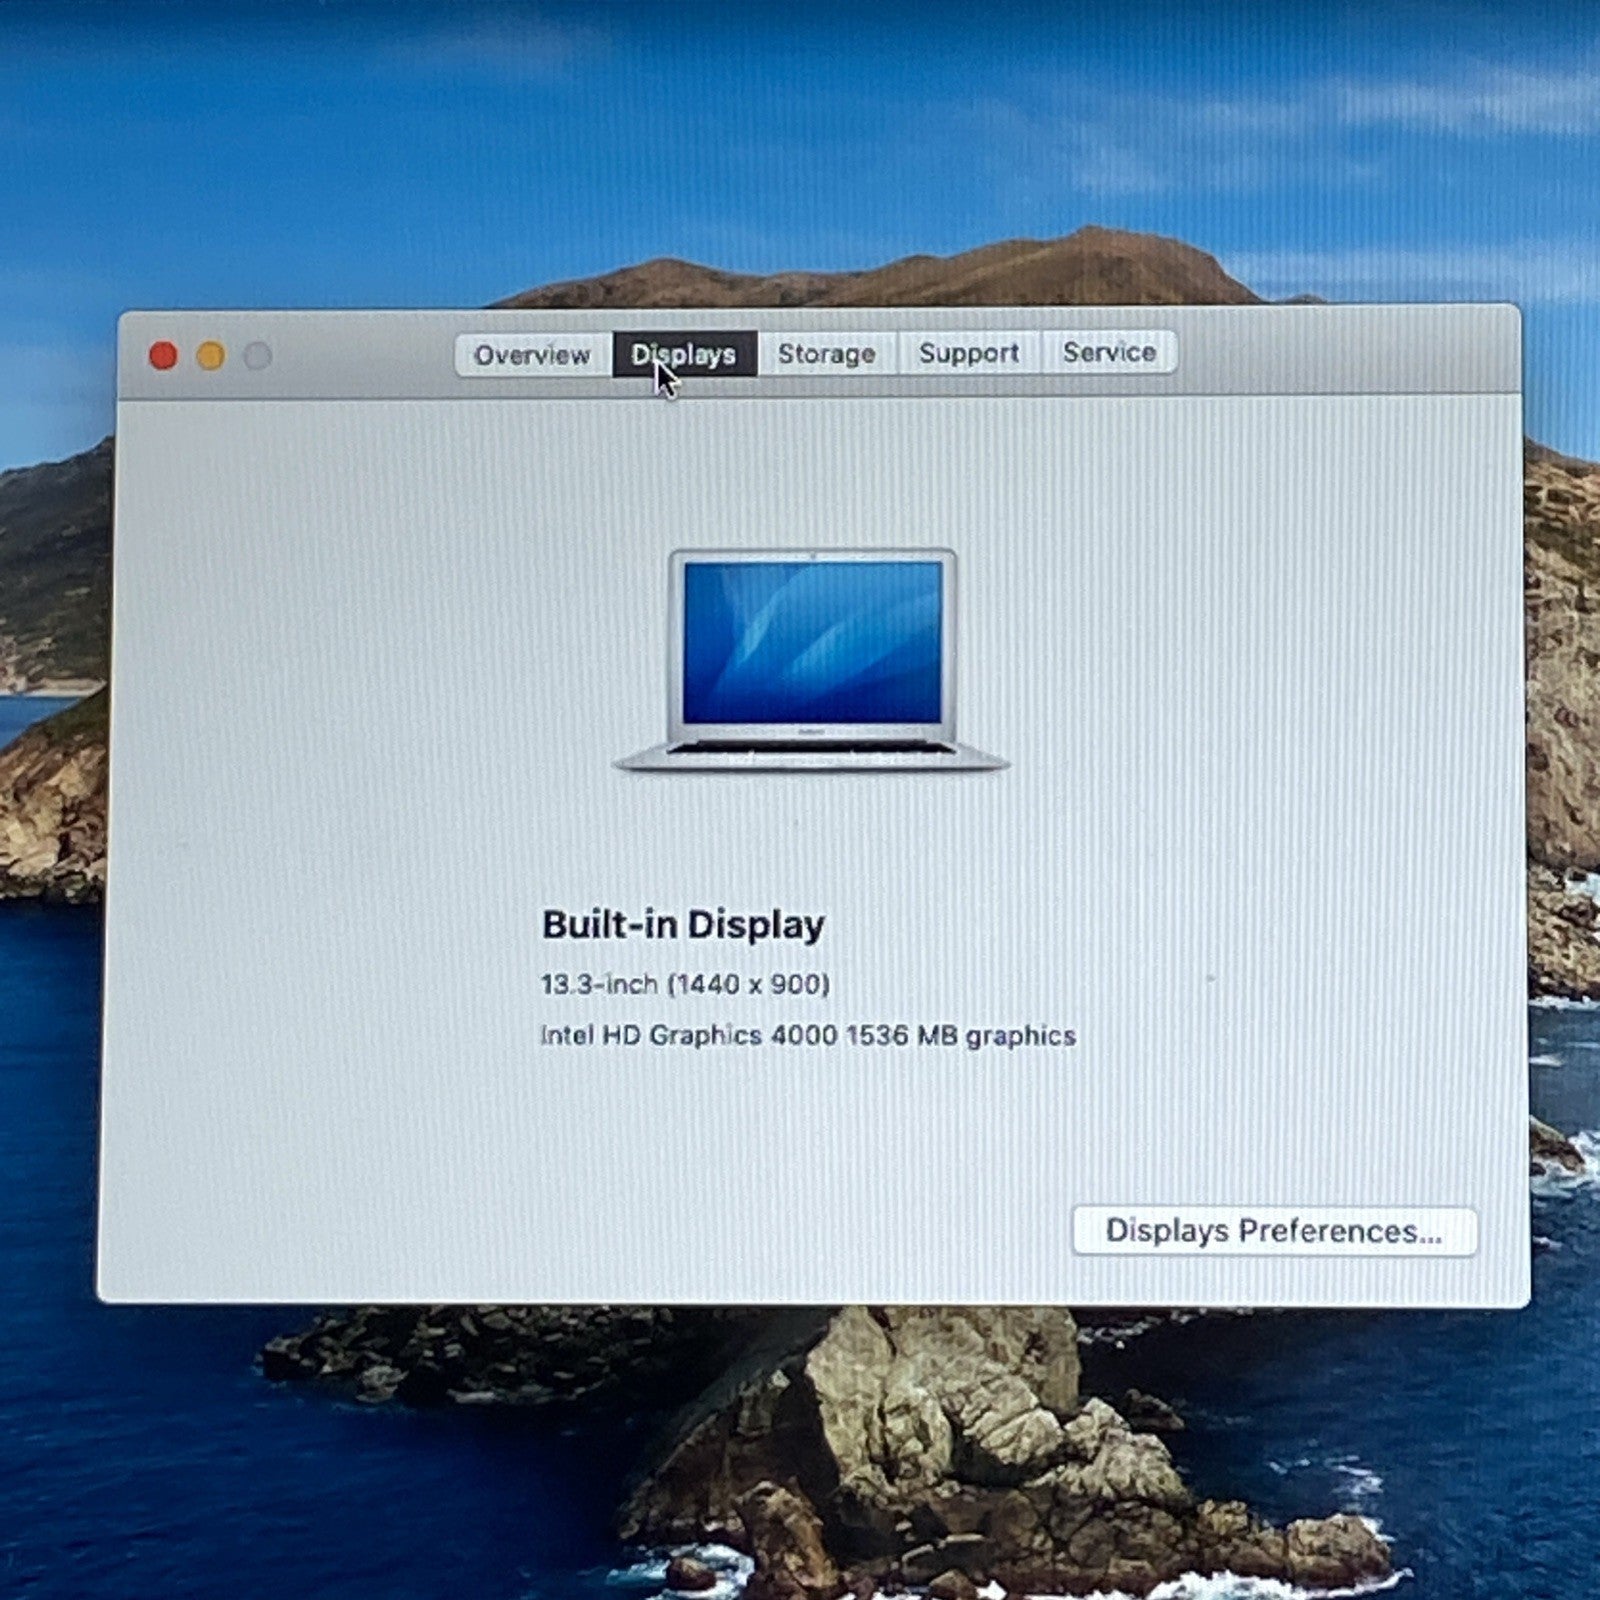1600x1600 pixels.
Task: Minimize the window with the yellow button
Action: 211,355
